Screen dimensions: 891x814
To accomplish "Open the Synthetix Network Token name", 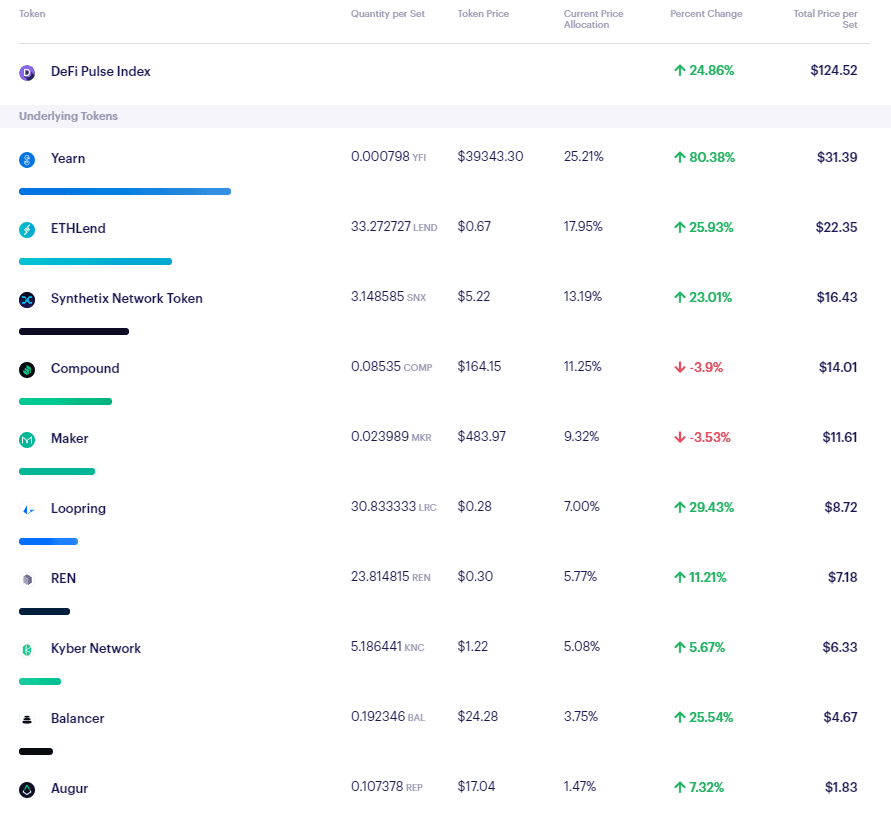I will [x=127, y=298].
